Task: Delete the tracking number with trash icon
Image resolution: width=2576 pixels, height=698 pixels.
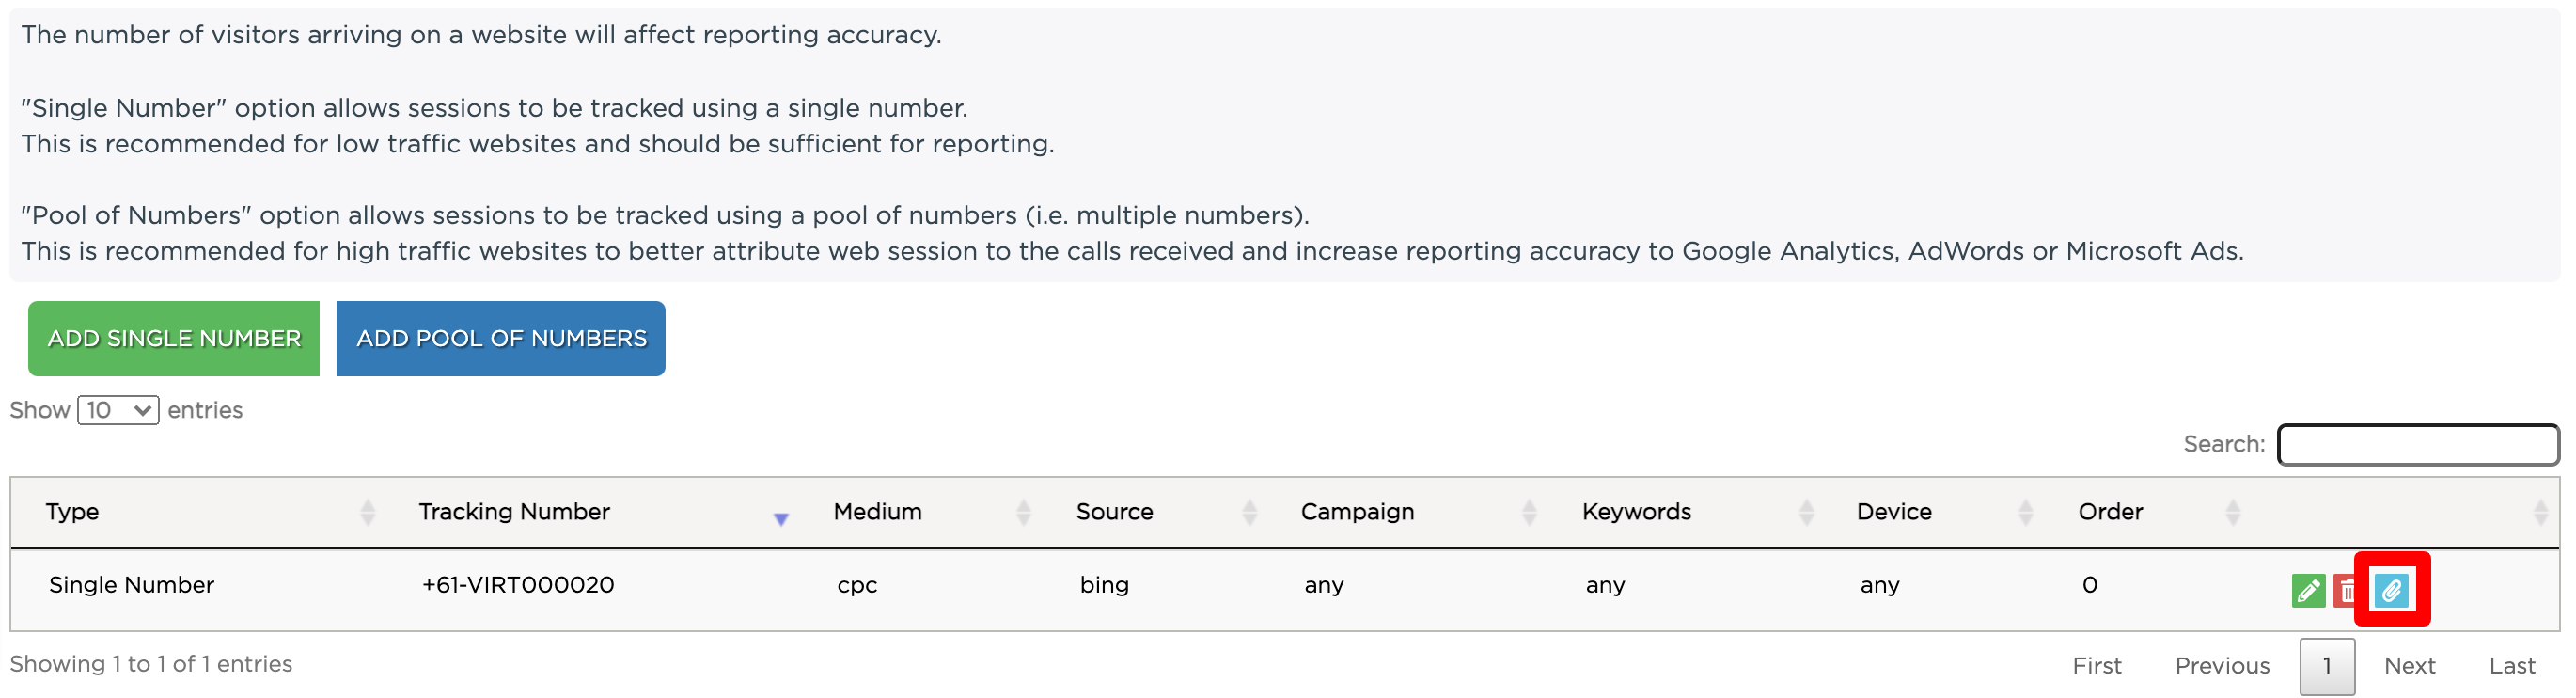Action: [2345, 591]
